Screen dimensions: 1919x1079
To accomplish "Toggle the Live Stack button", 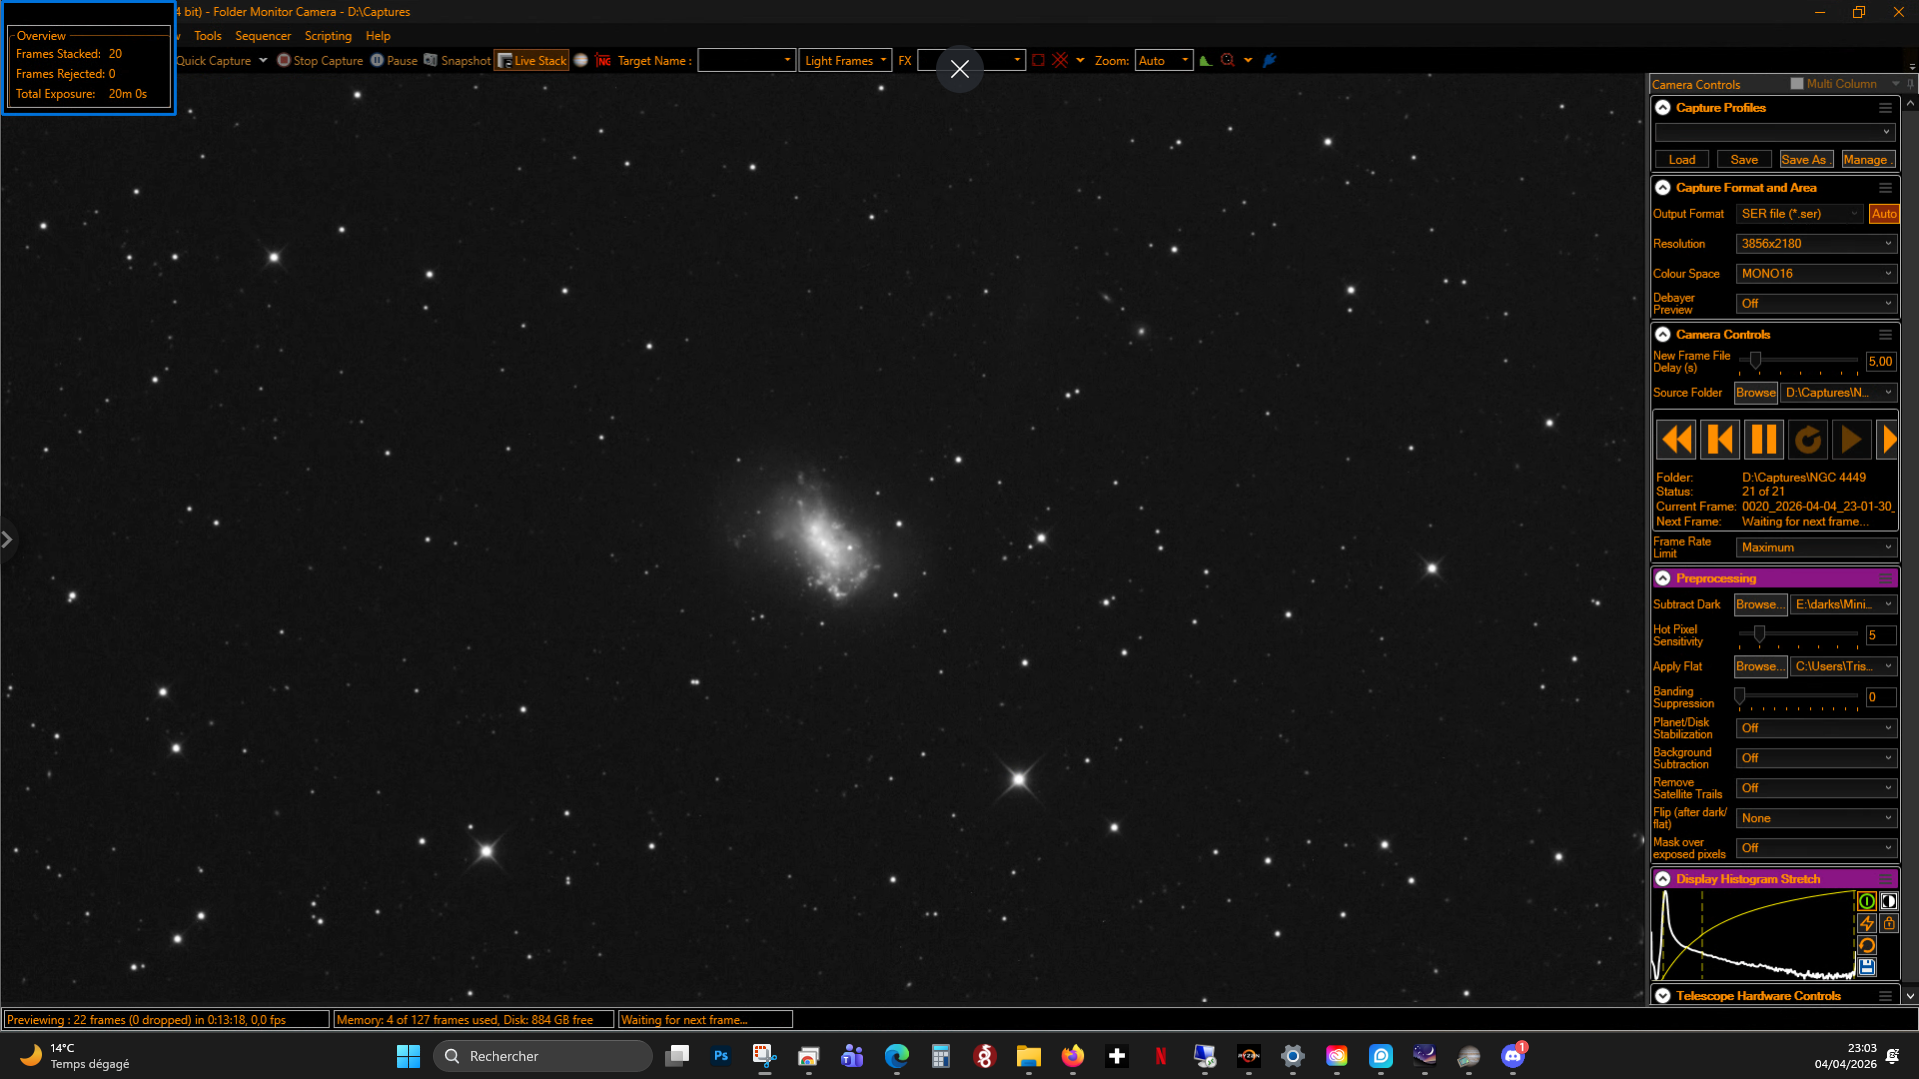I will click(532, 61).
